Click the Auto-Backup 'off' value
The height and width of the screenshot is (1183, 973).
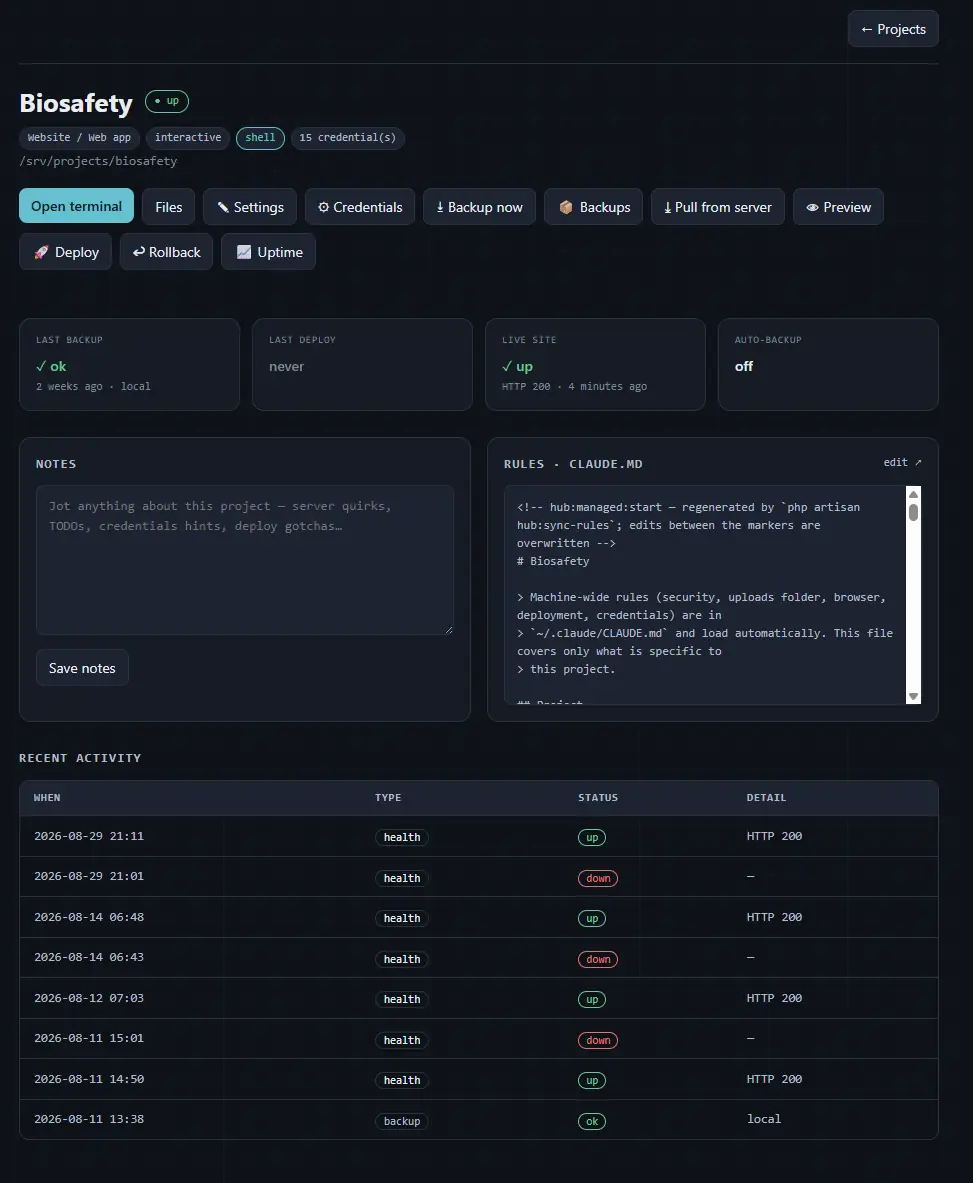(x=744, y=366)
